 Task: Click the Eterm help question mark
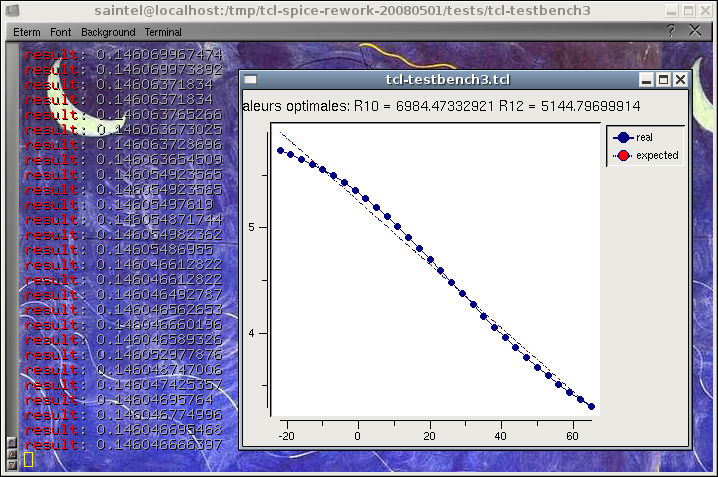click(x=671, y=31)
